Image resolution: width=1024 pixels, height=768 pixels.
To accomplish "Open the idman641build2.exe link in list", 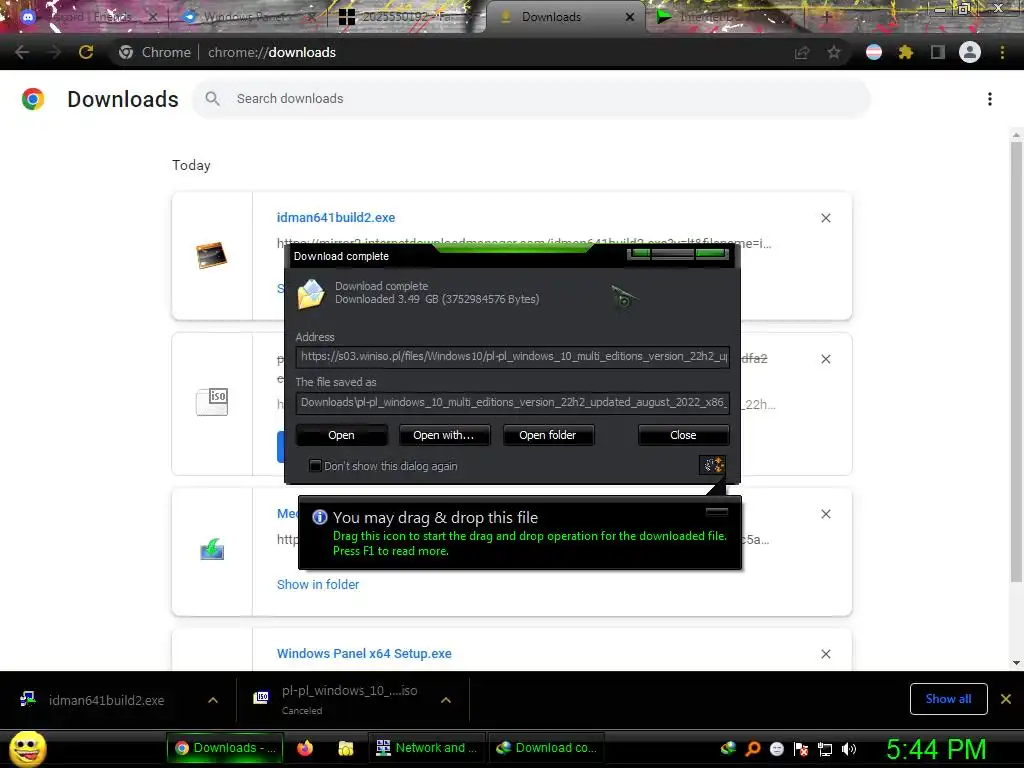I will (336, 217).
